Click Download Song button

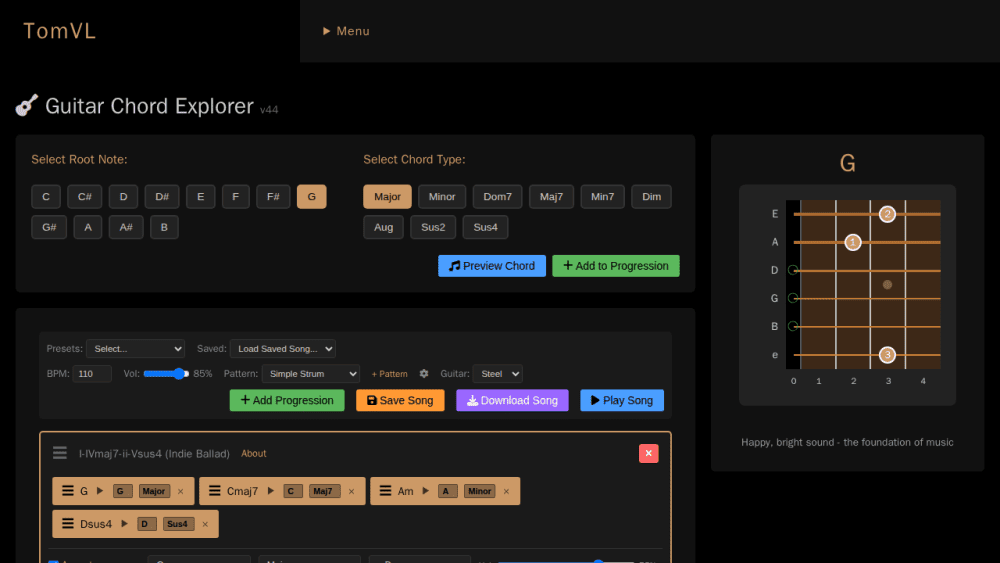click(512, 400)
